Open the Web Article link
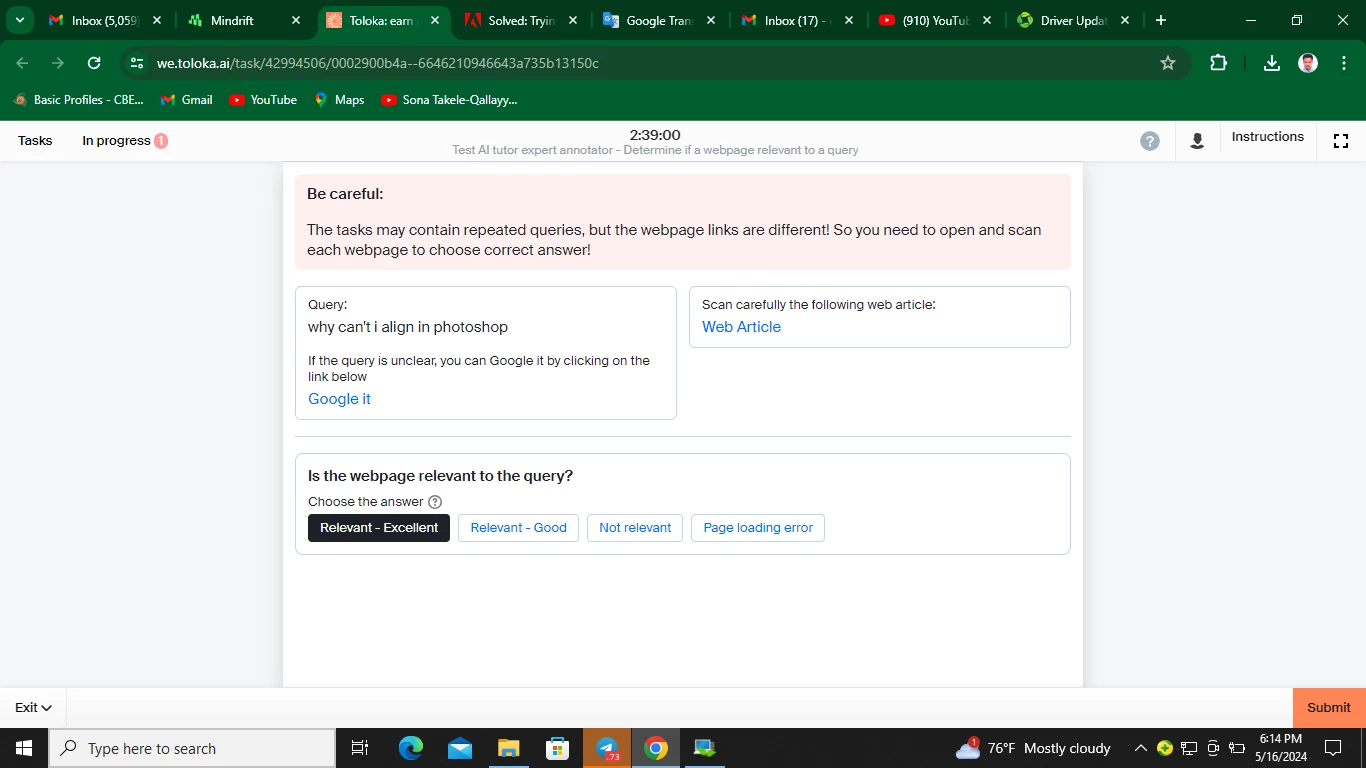The height and width of the screenshot is (768, 1366). coord(741,327)
